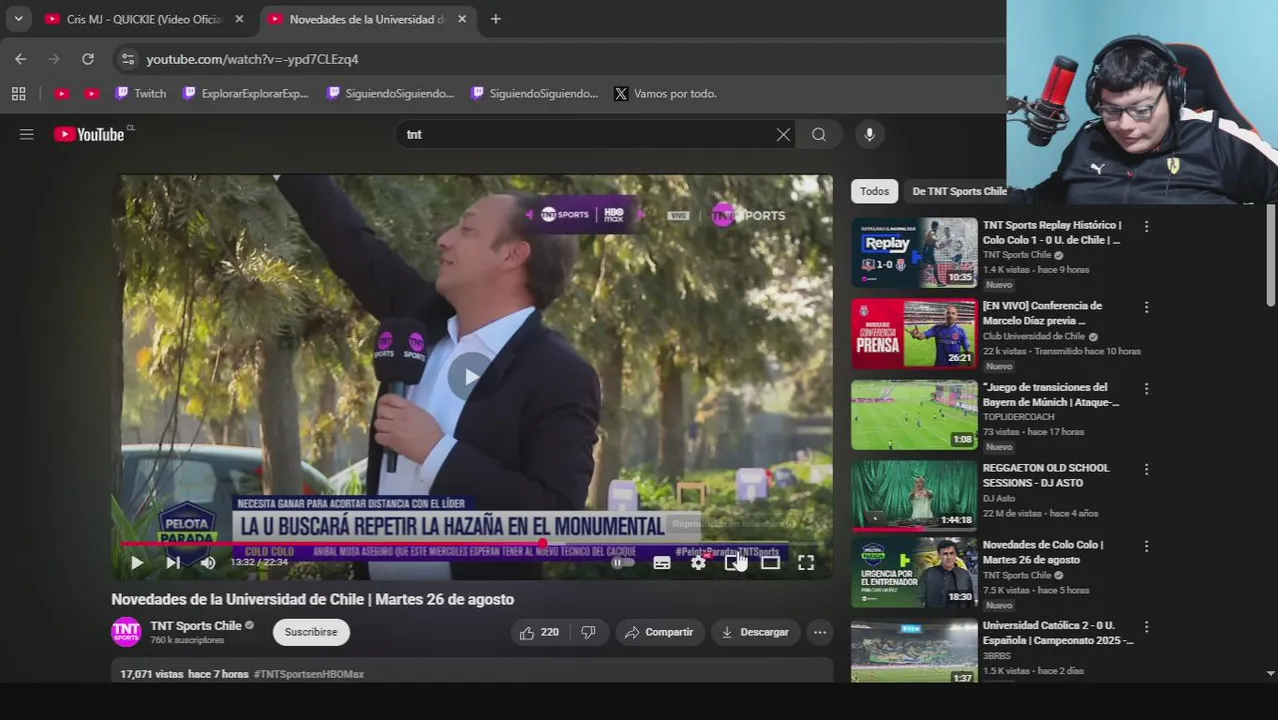Open first YouTube bookmark icon

click(61, 93)
